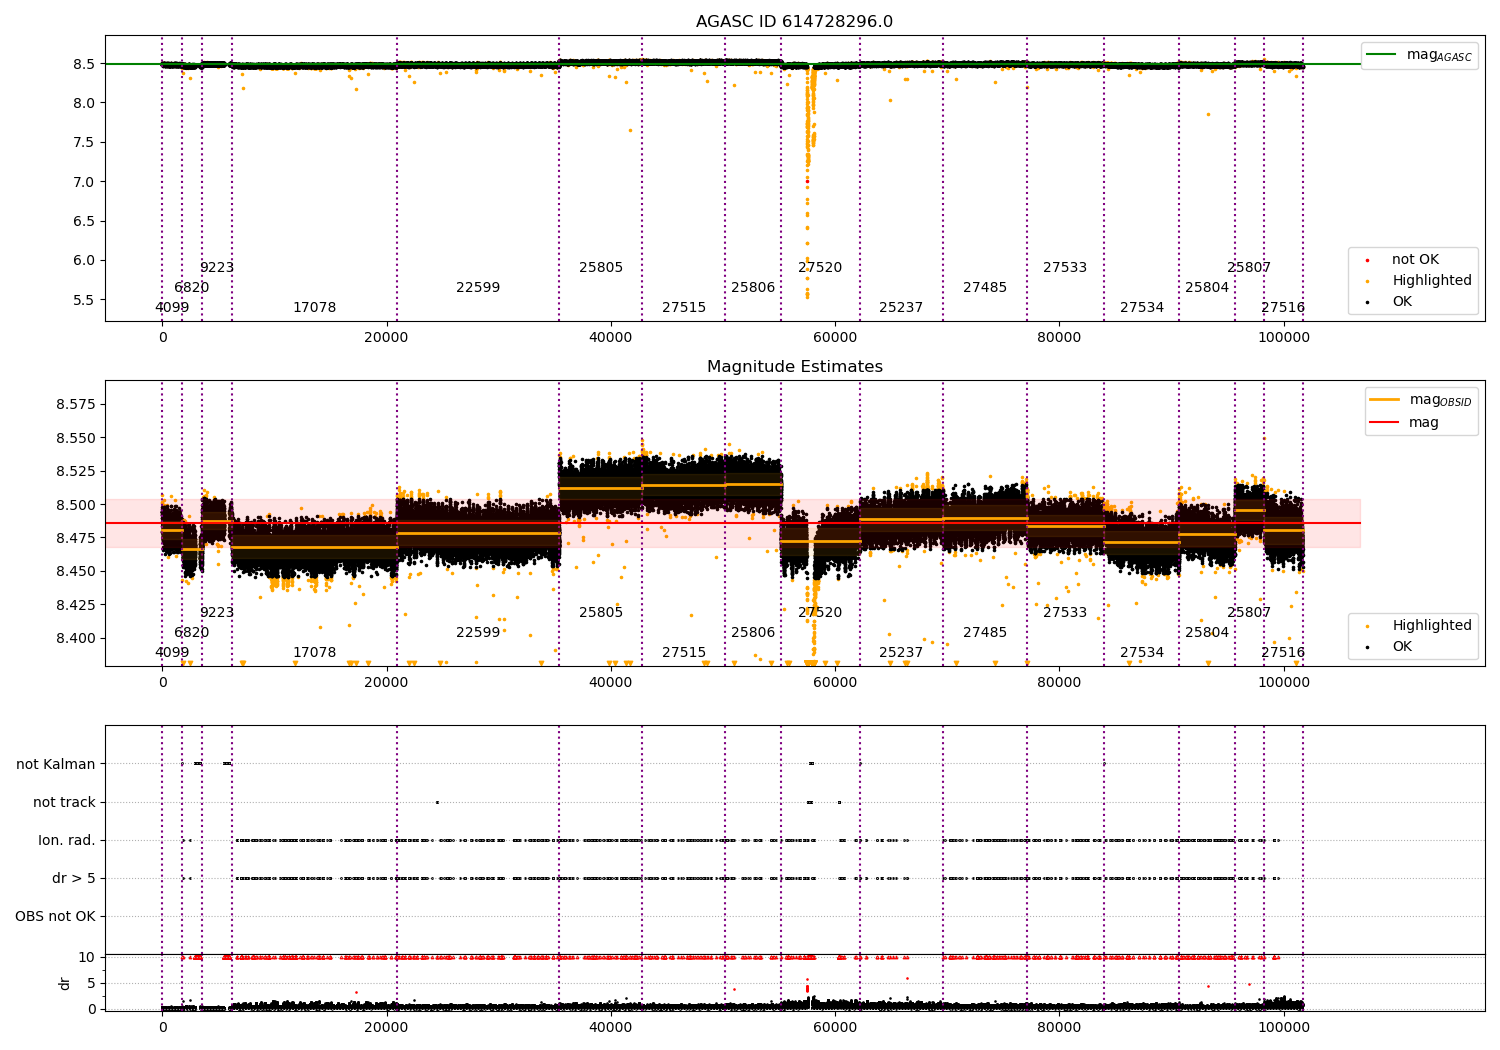
Task: Click y-axis tick 8.575 in middle plot
Action: tap(76, 405)
